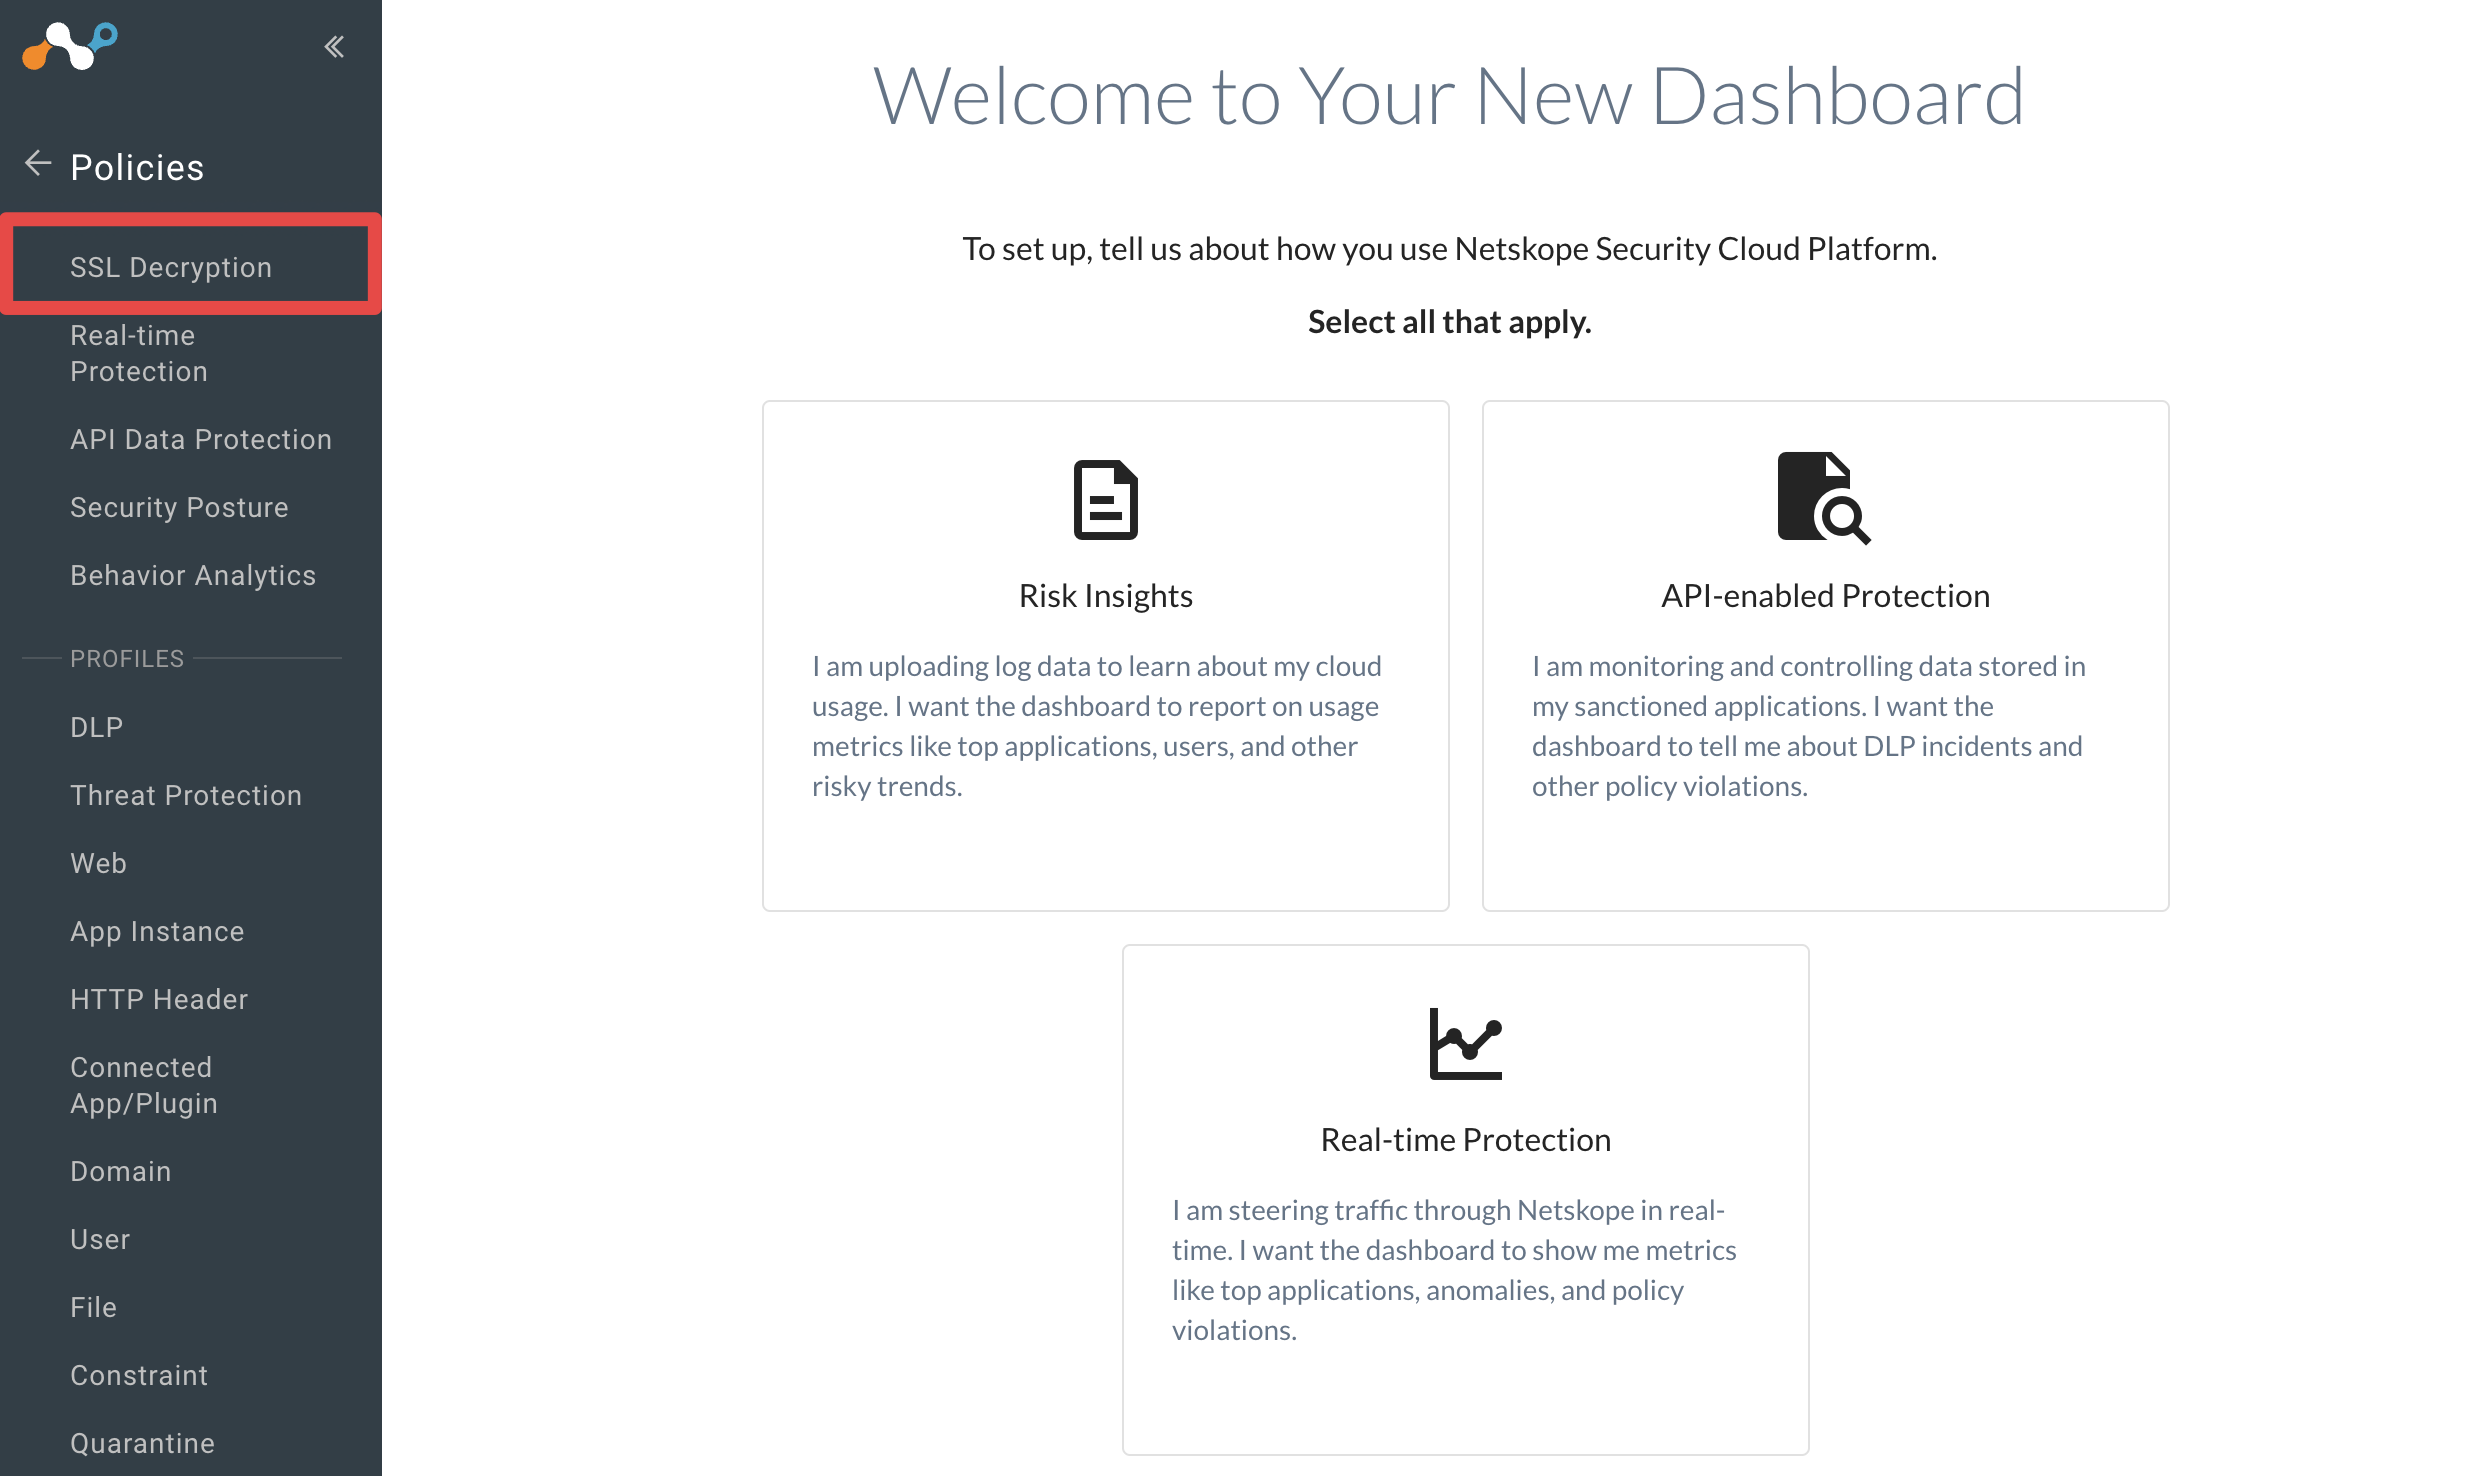
Task: Open Behavior Analytics policies
Action: click(x=193, y=575)
